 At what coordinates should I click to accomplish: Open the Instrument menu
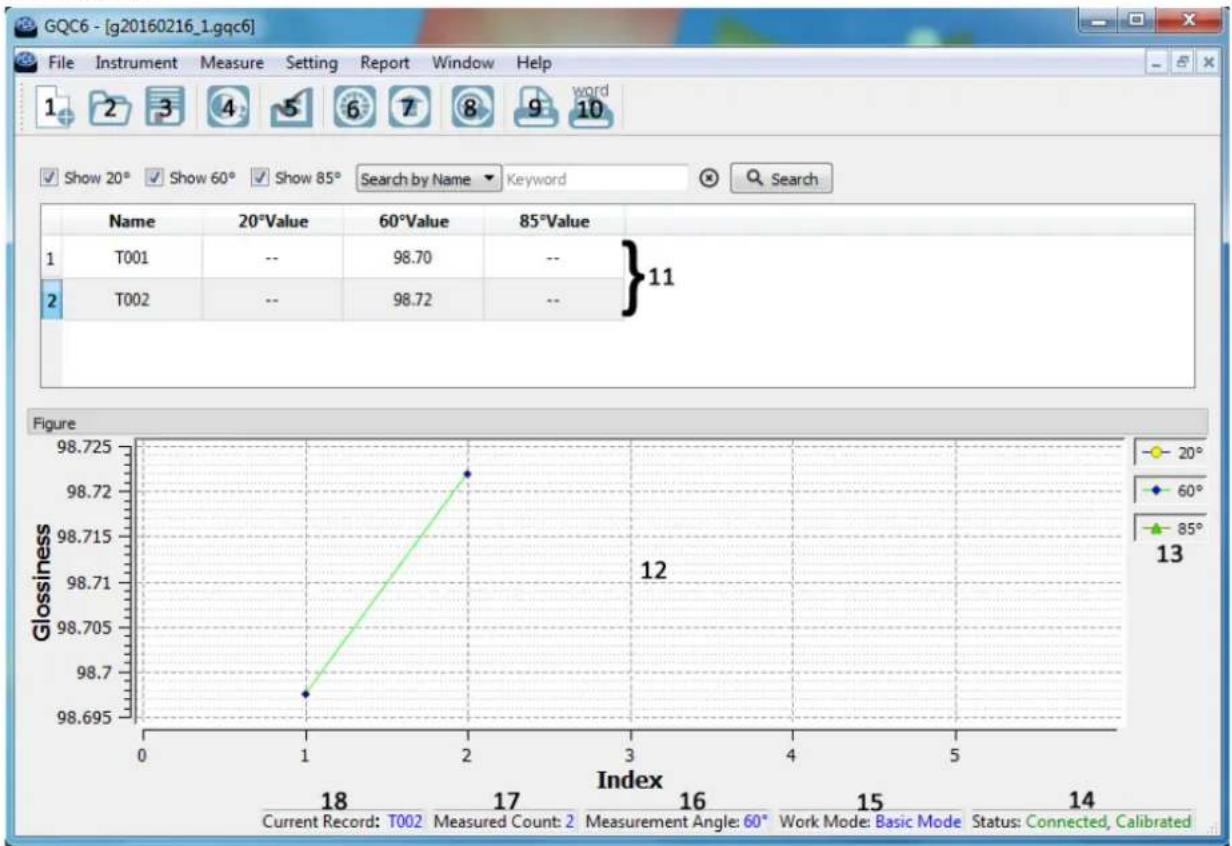(x=136, y=62)
